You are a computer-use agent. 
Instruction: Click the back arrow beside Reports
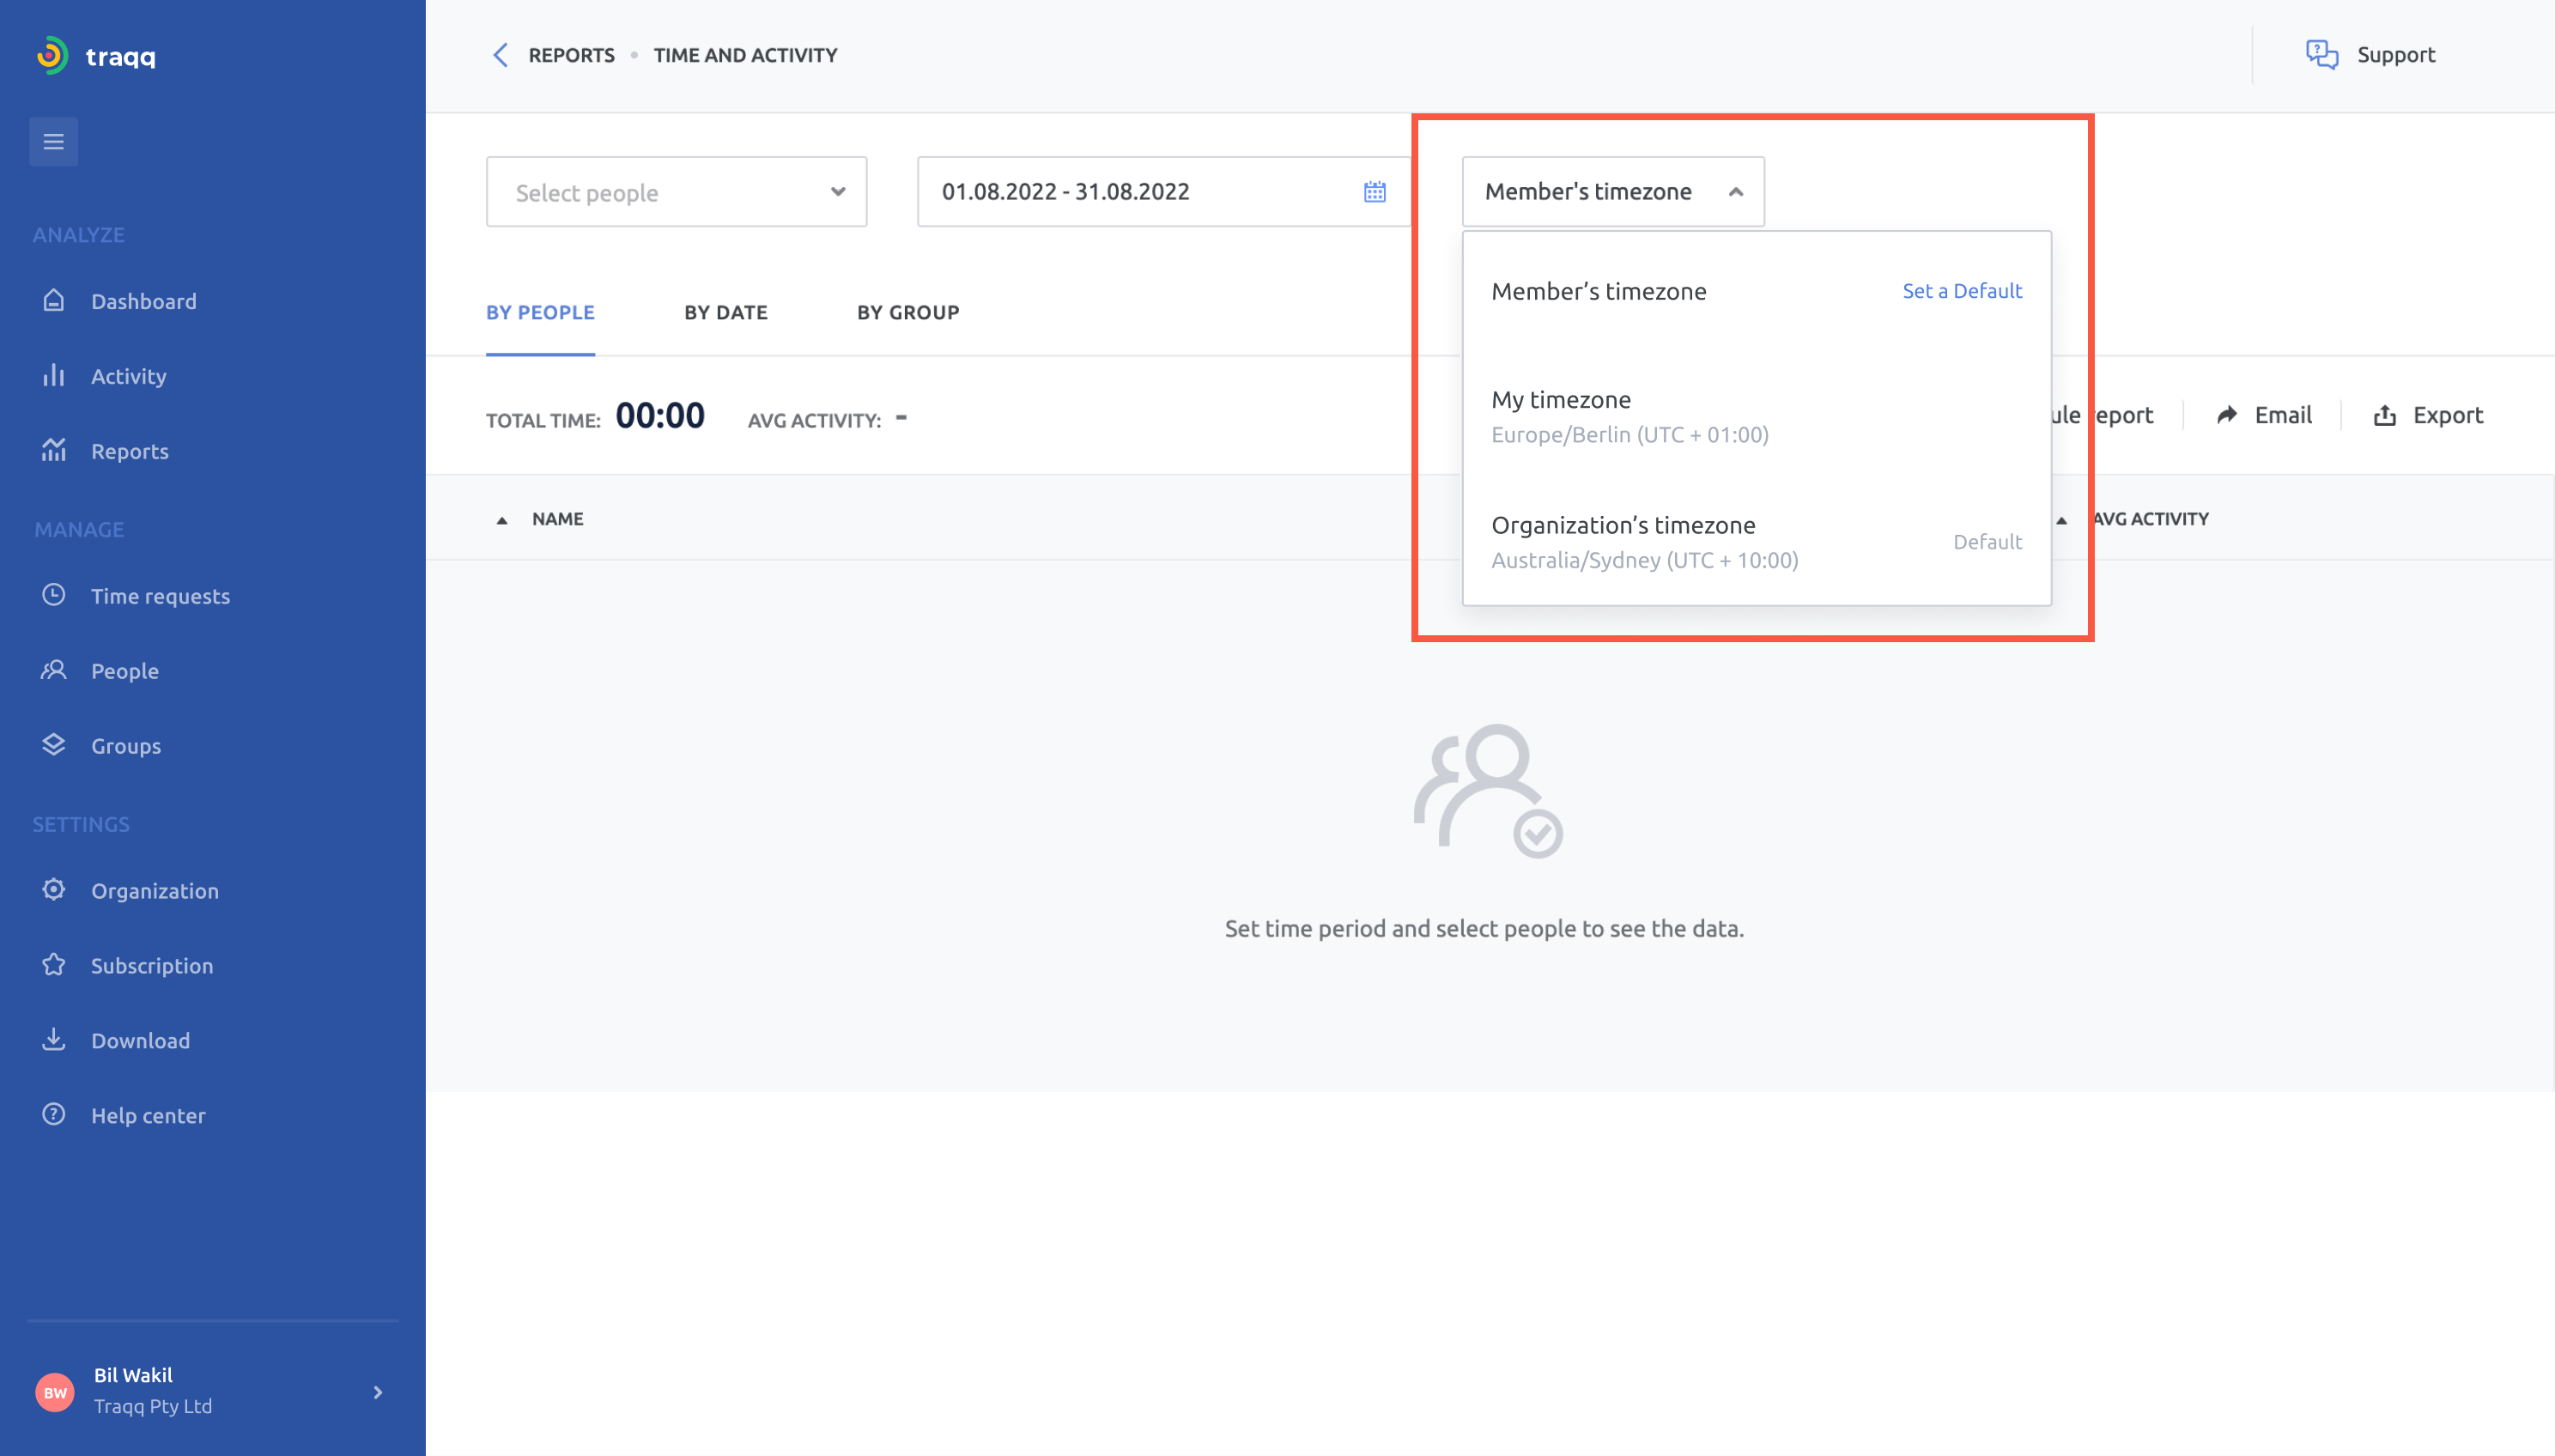pyautogui.click(x=500, y=55)
